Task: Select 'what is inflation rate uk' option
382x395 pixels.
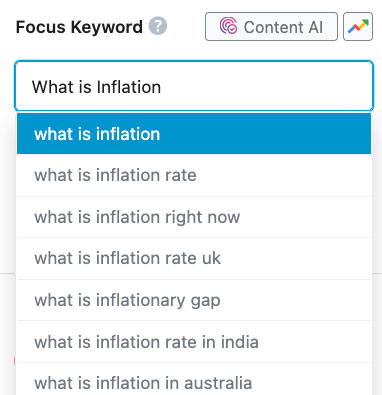Action: click(x=194, y=258)
